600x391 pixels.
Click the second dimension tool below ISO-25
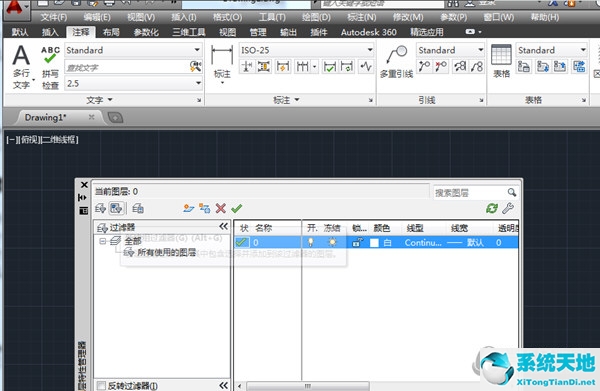[x=263, y=67]
